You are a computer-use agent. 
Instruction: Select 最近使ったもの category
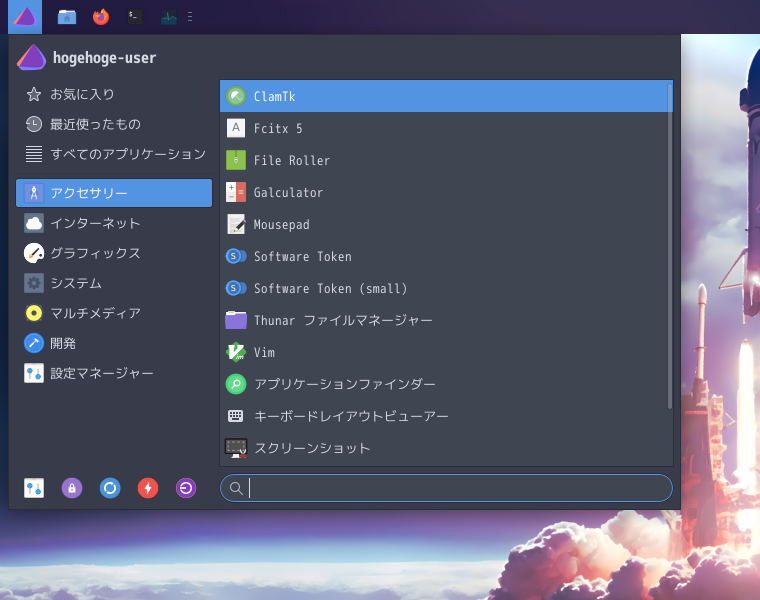click(114, 124)
